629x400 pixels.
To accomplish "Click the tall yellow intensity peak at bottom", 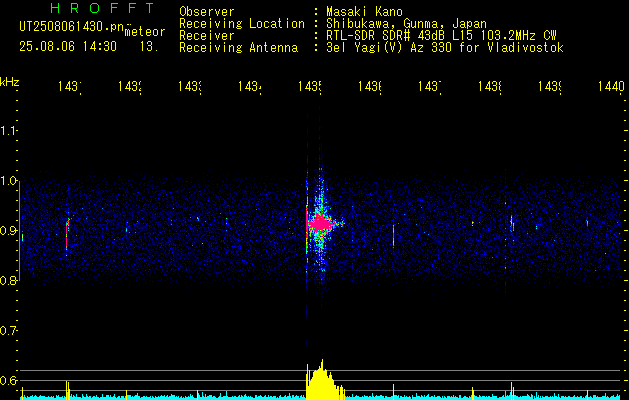I will click(323, 379).
